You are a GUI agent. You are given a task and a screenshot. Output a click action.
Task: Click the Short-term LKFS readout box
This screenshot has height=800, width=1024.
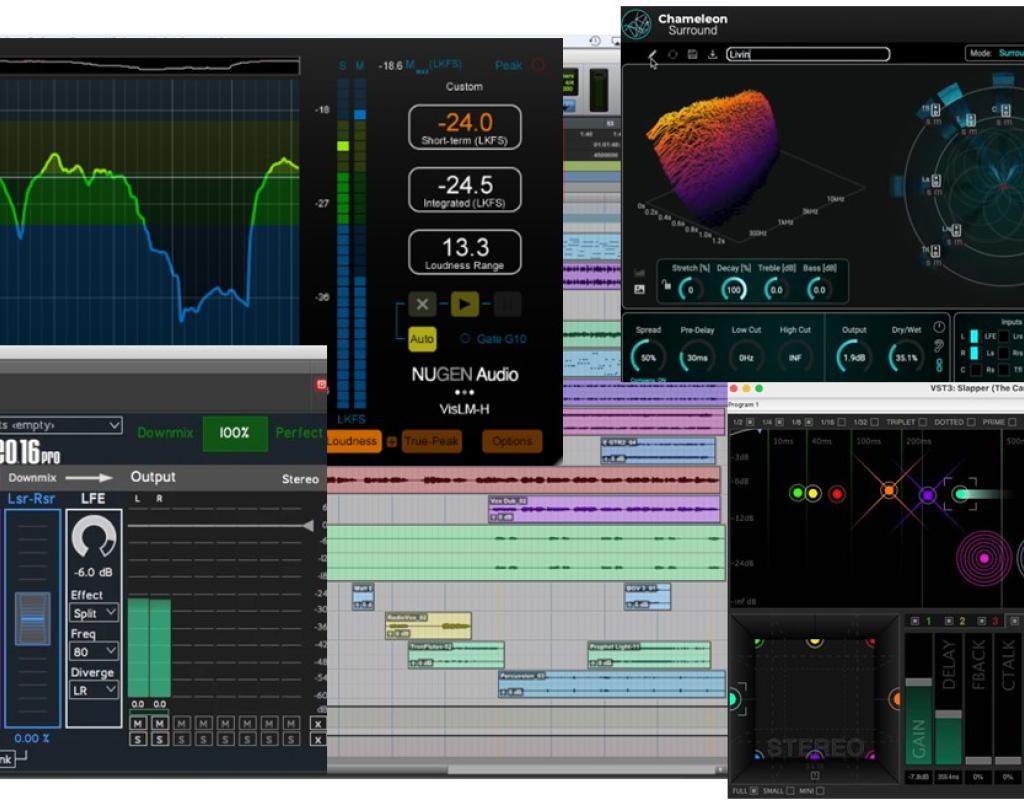click(x=465, y=127)
